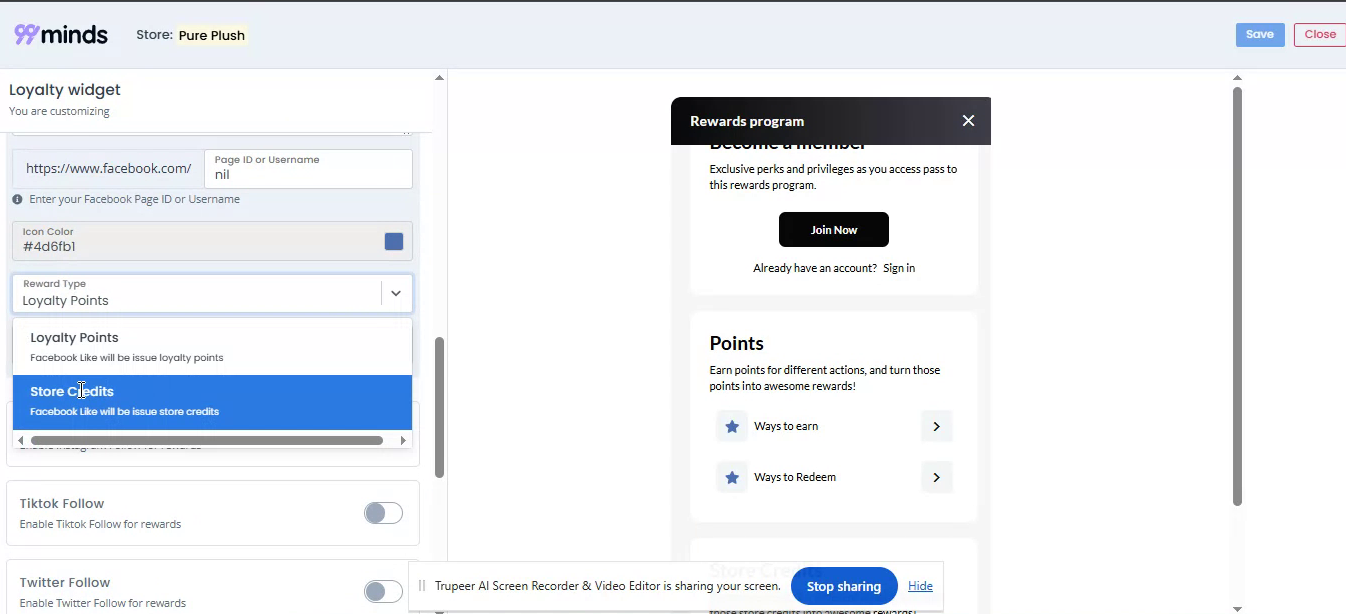Click the Hide link in sharing bar

(x=920, y=586)
